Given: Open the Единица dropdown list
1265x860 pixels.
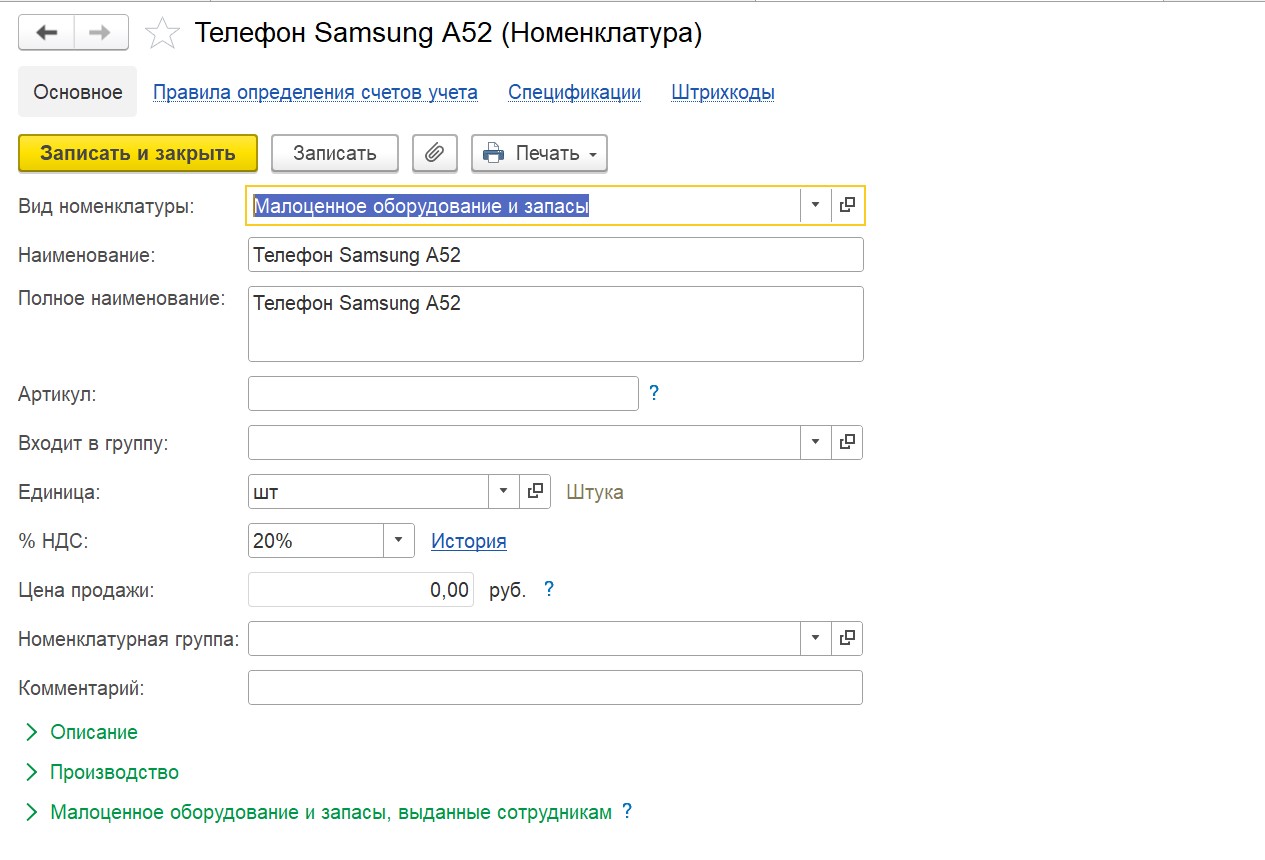Looking at the screenshot, I should pyautogui.click(x=503, y=491).
